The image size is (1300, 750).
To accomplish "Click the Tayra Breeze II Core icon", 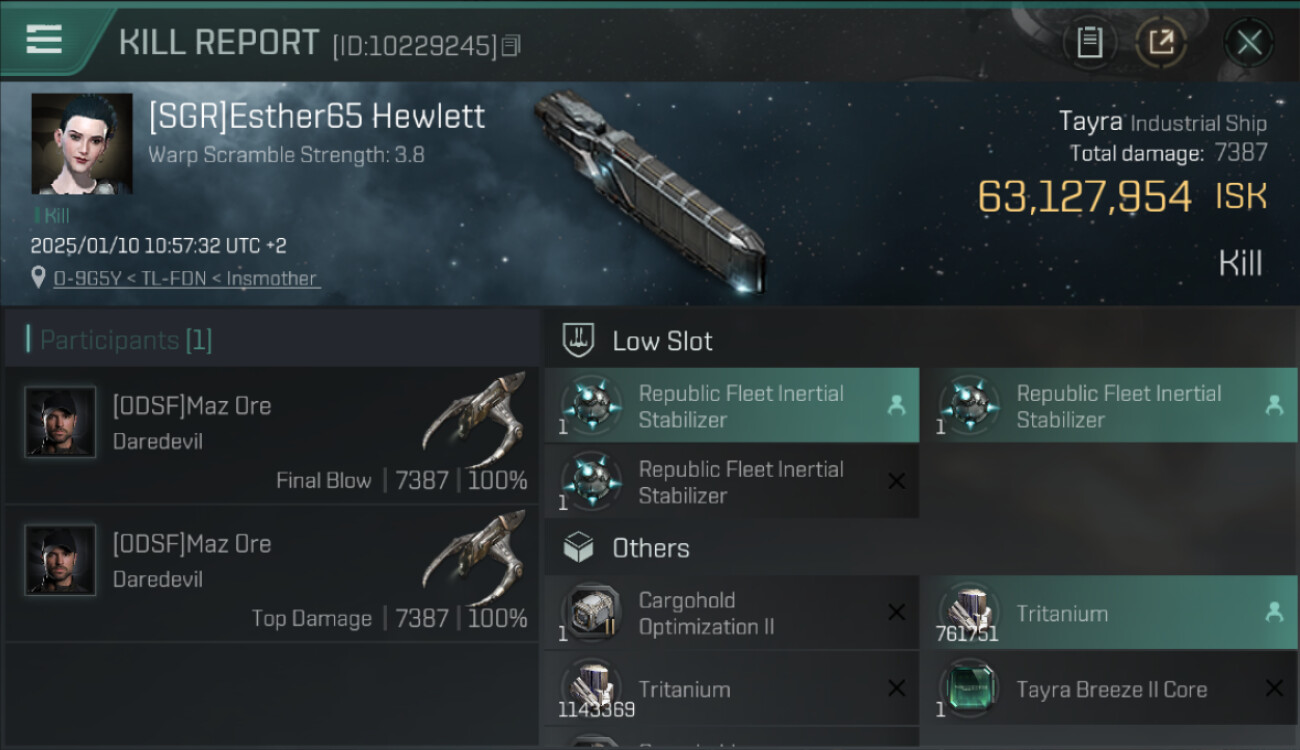I will [x=968, y=689].
